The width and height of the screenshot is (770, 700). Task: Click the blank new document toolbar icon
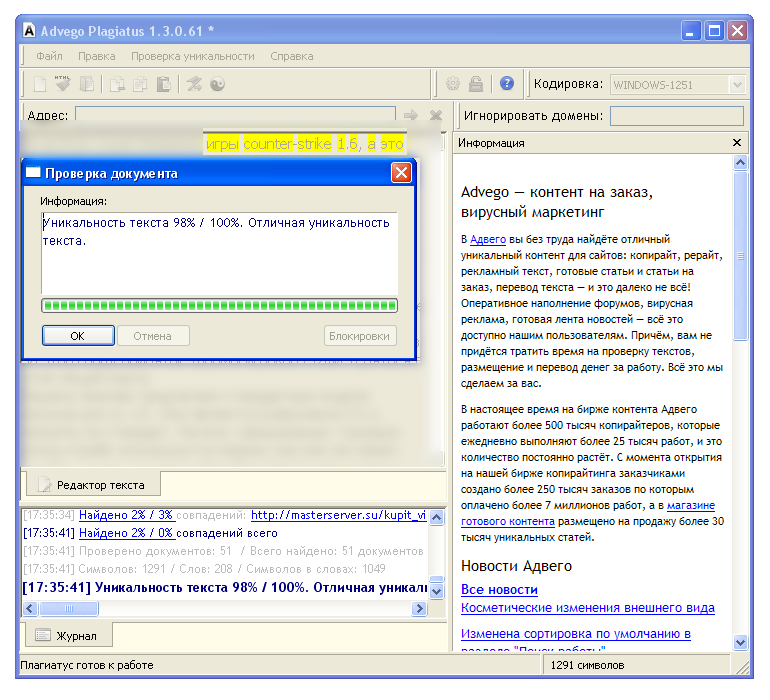coord(40,84)
